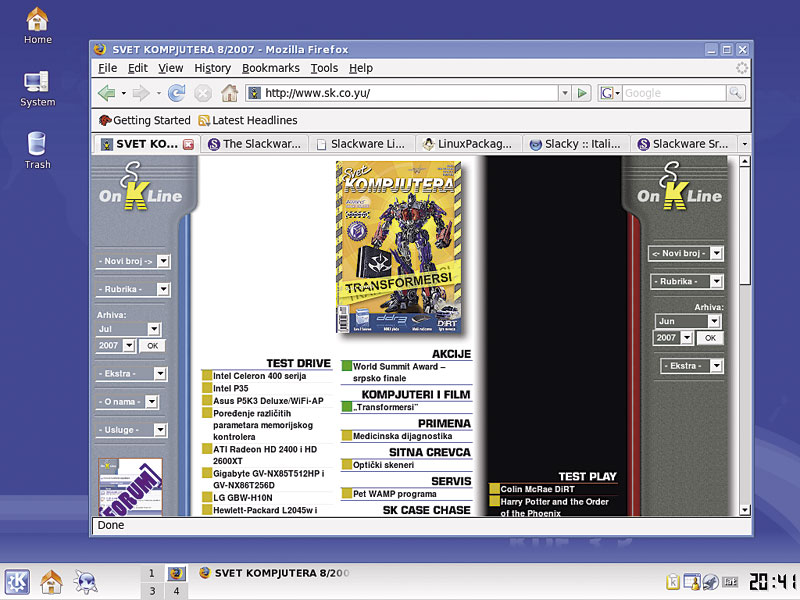Viewport: 800px width, 600px height.
Task: Click the Forum thumbnail in left sidebar
Action: [x=130, y=487]
